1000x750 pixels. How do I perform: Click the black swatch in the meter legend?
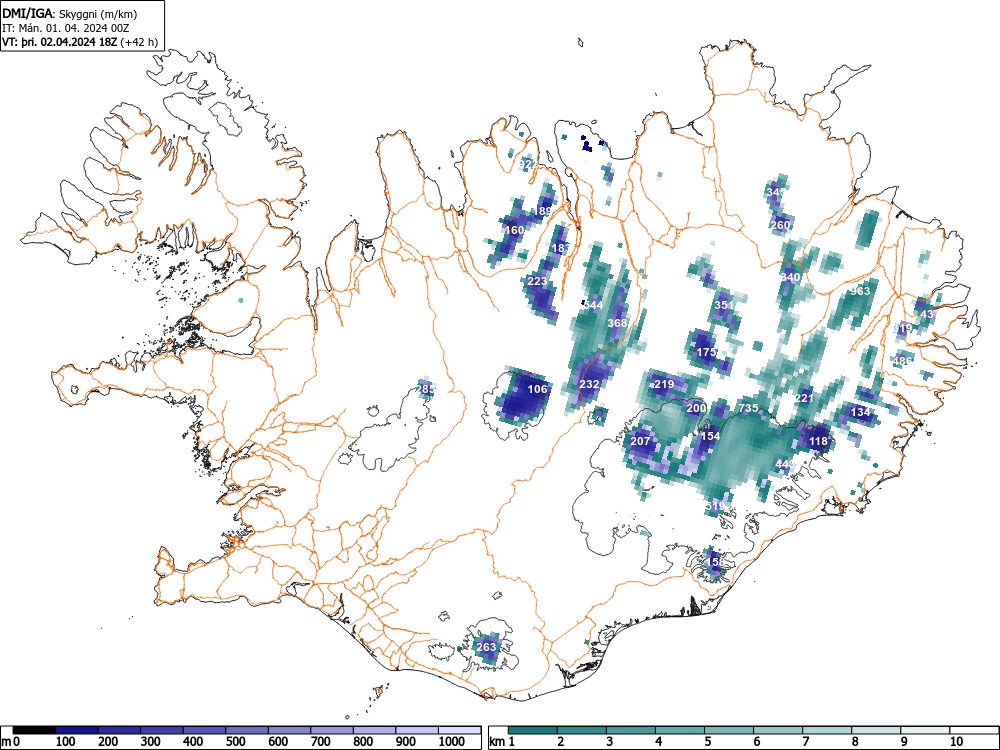tap(34, 730)
